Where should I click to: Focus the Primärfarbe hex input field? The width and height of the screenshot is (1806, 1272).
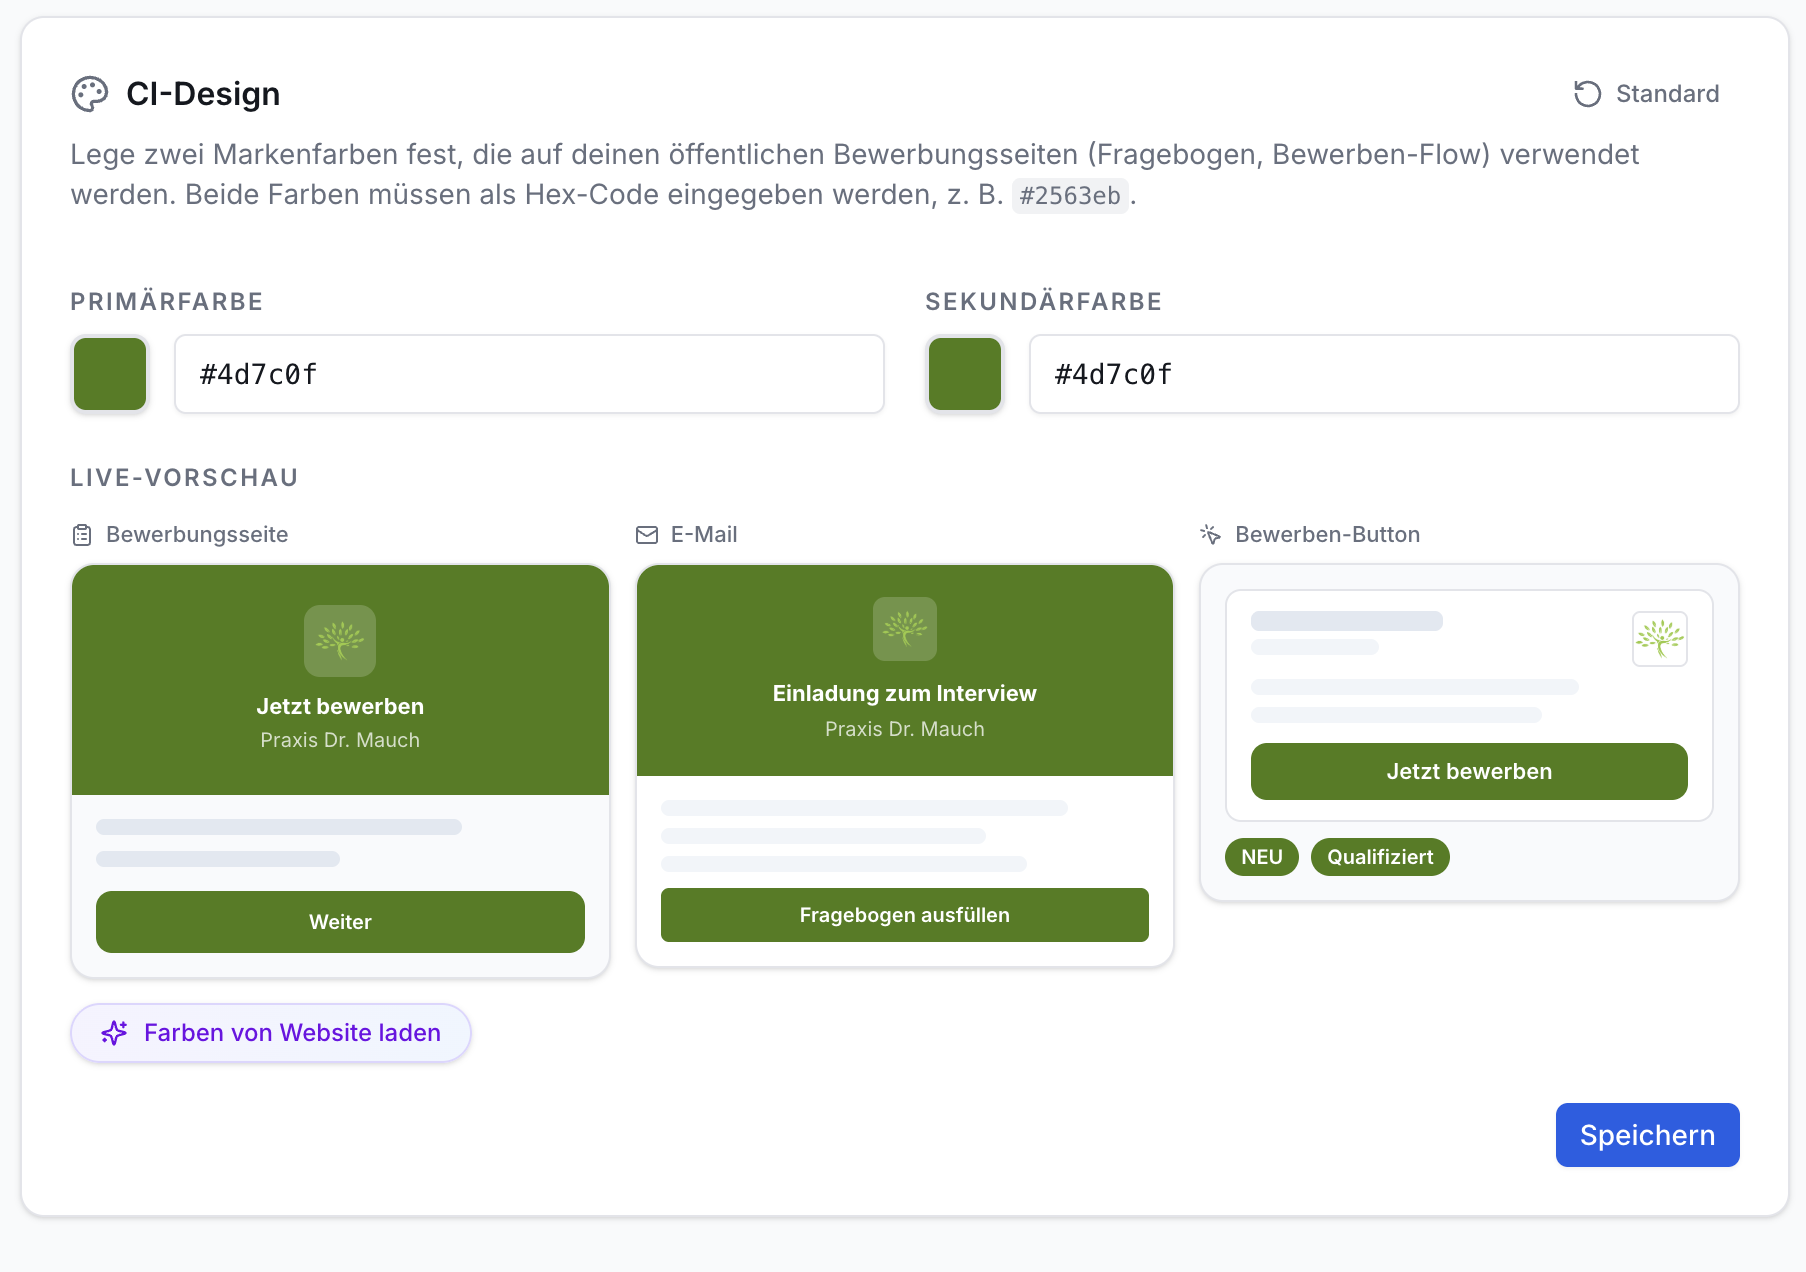click(x=529, y=374)
